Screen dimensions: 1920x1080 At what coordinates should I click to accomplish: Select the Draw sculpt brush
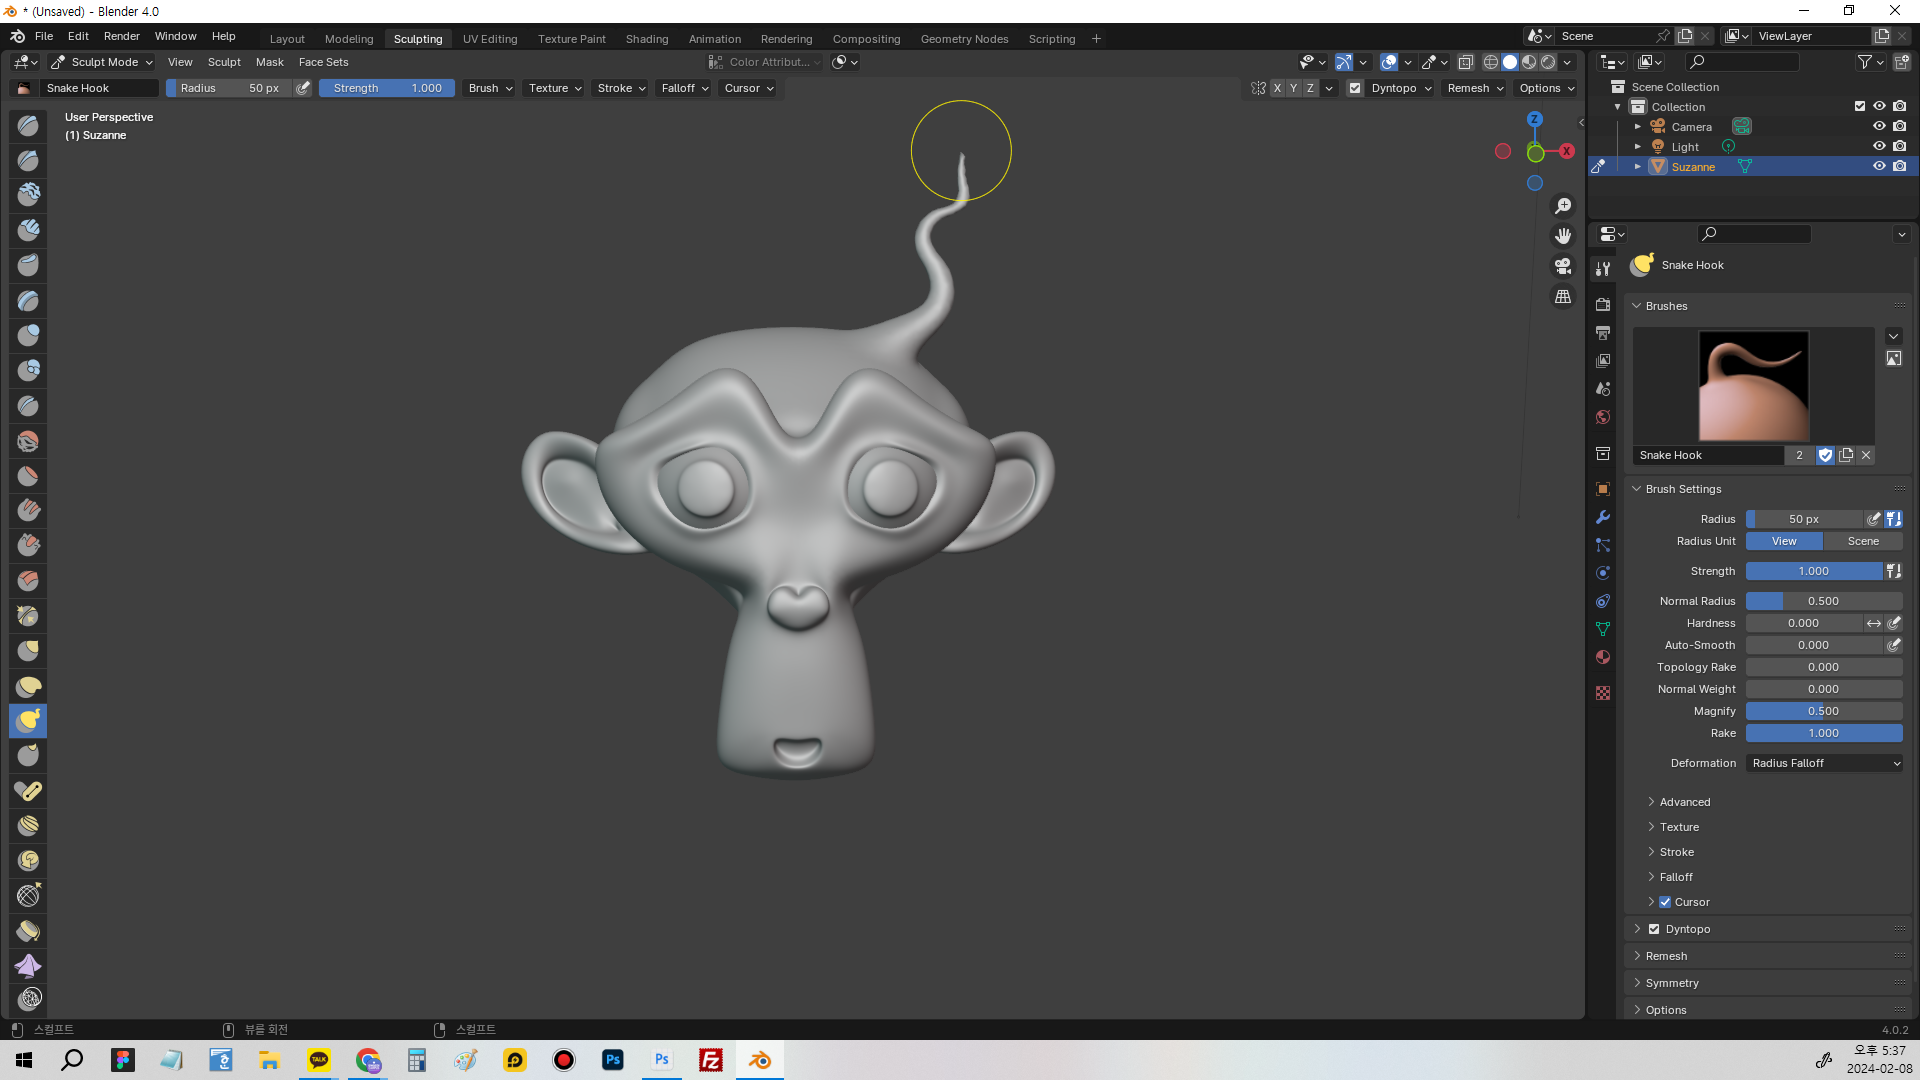coord(28,125)
